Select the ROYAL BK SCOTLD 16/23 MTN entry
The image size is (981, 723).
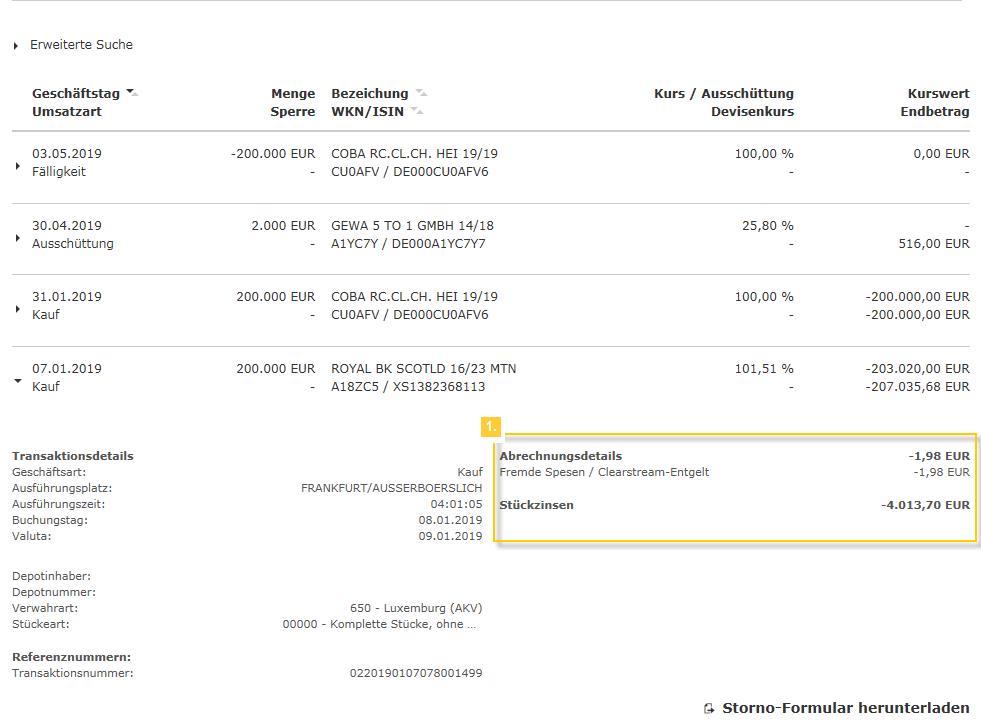coord(423,368)
